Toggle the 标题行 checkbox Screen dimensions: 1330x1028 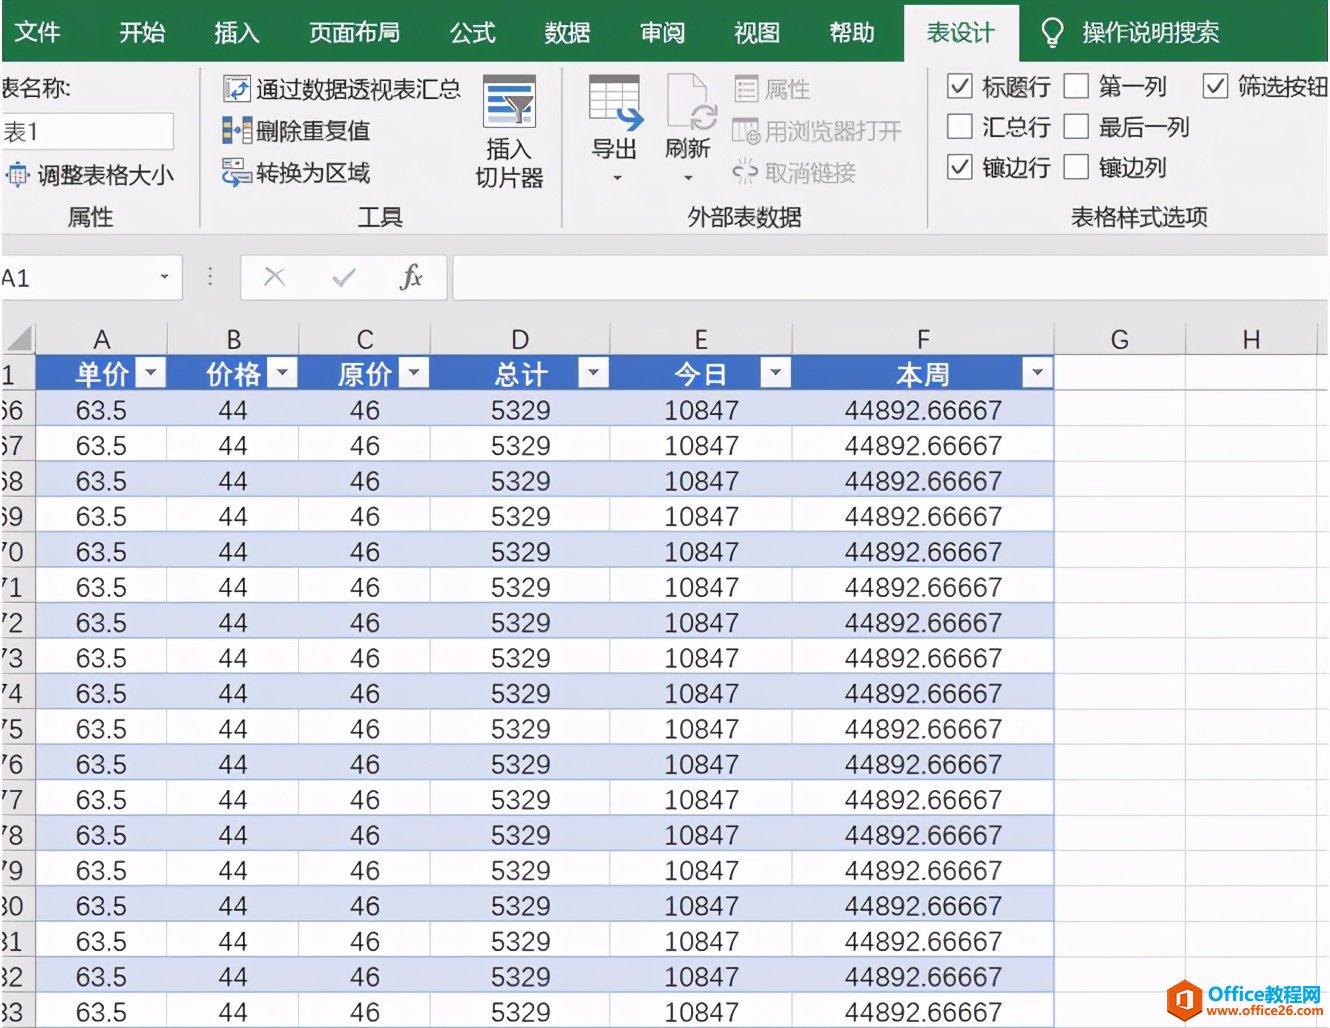(x=959, y=86)
